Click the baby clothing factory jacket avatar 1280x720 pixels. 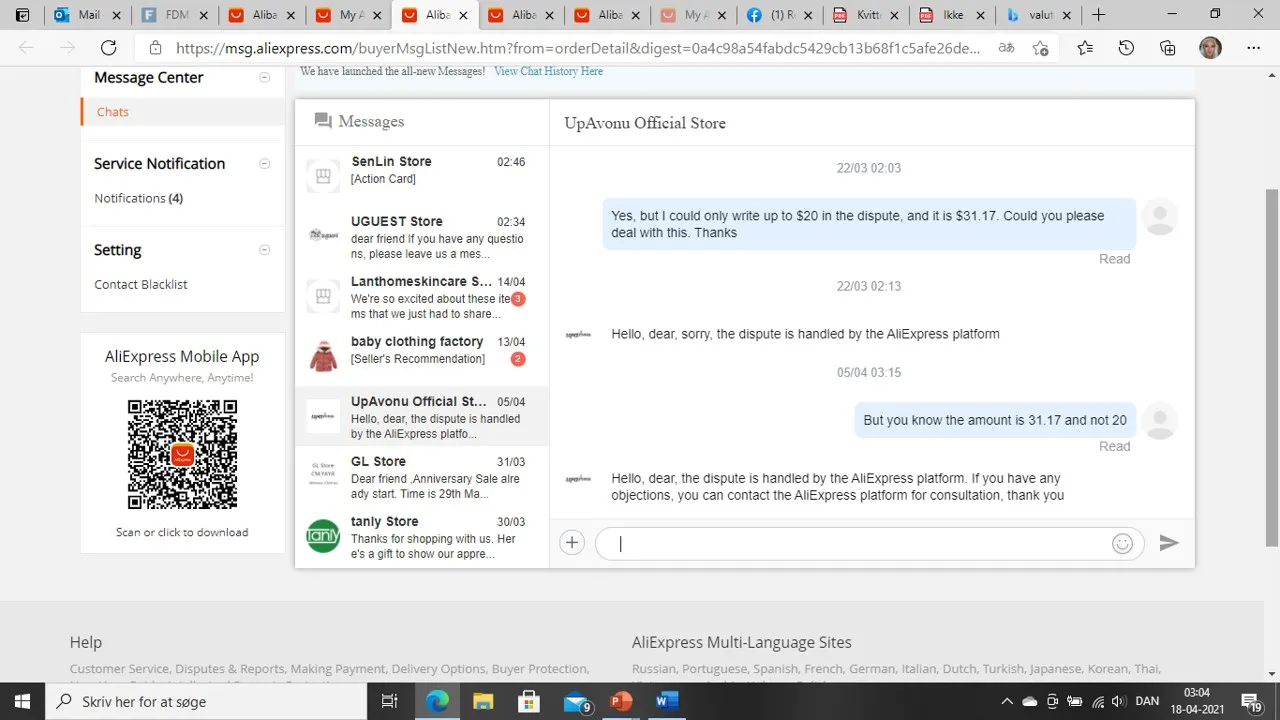(323, 356)
